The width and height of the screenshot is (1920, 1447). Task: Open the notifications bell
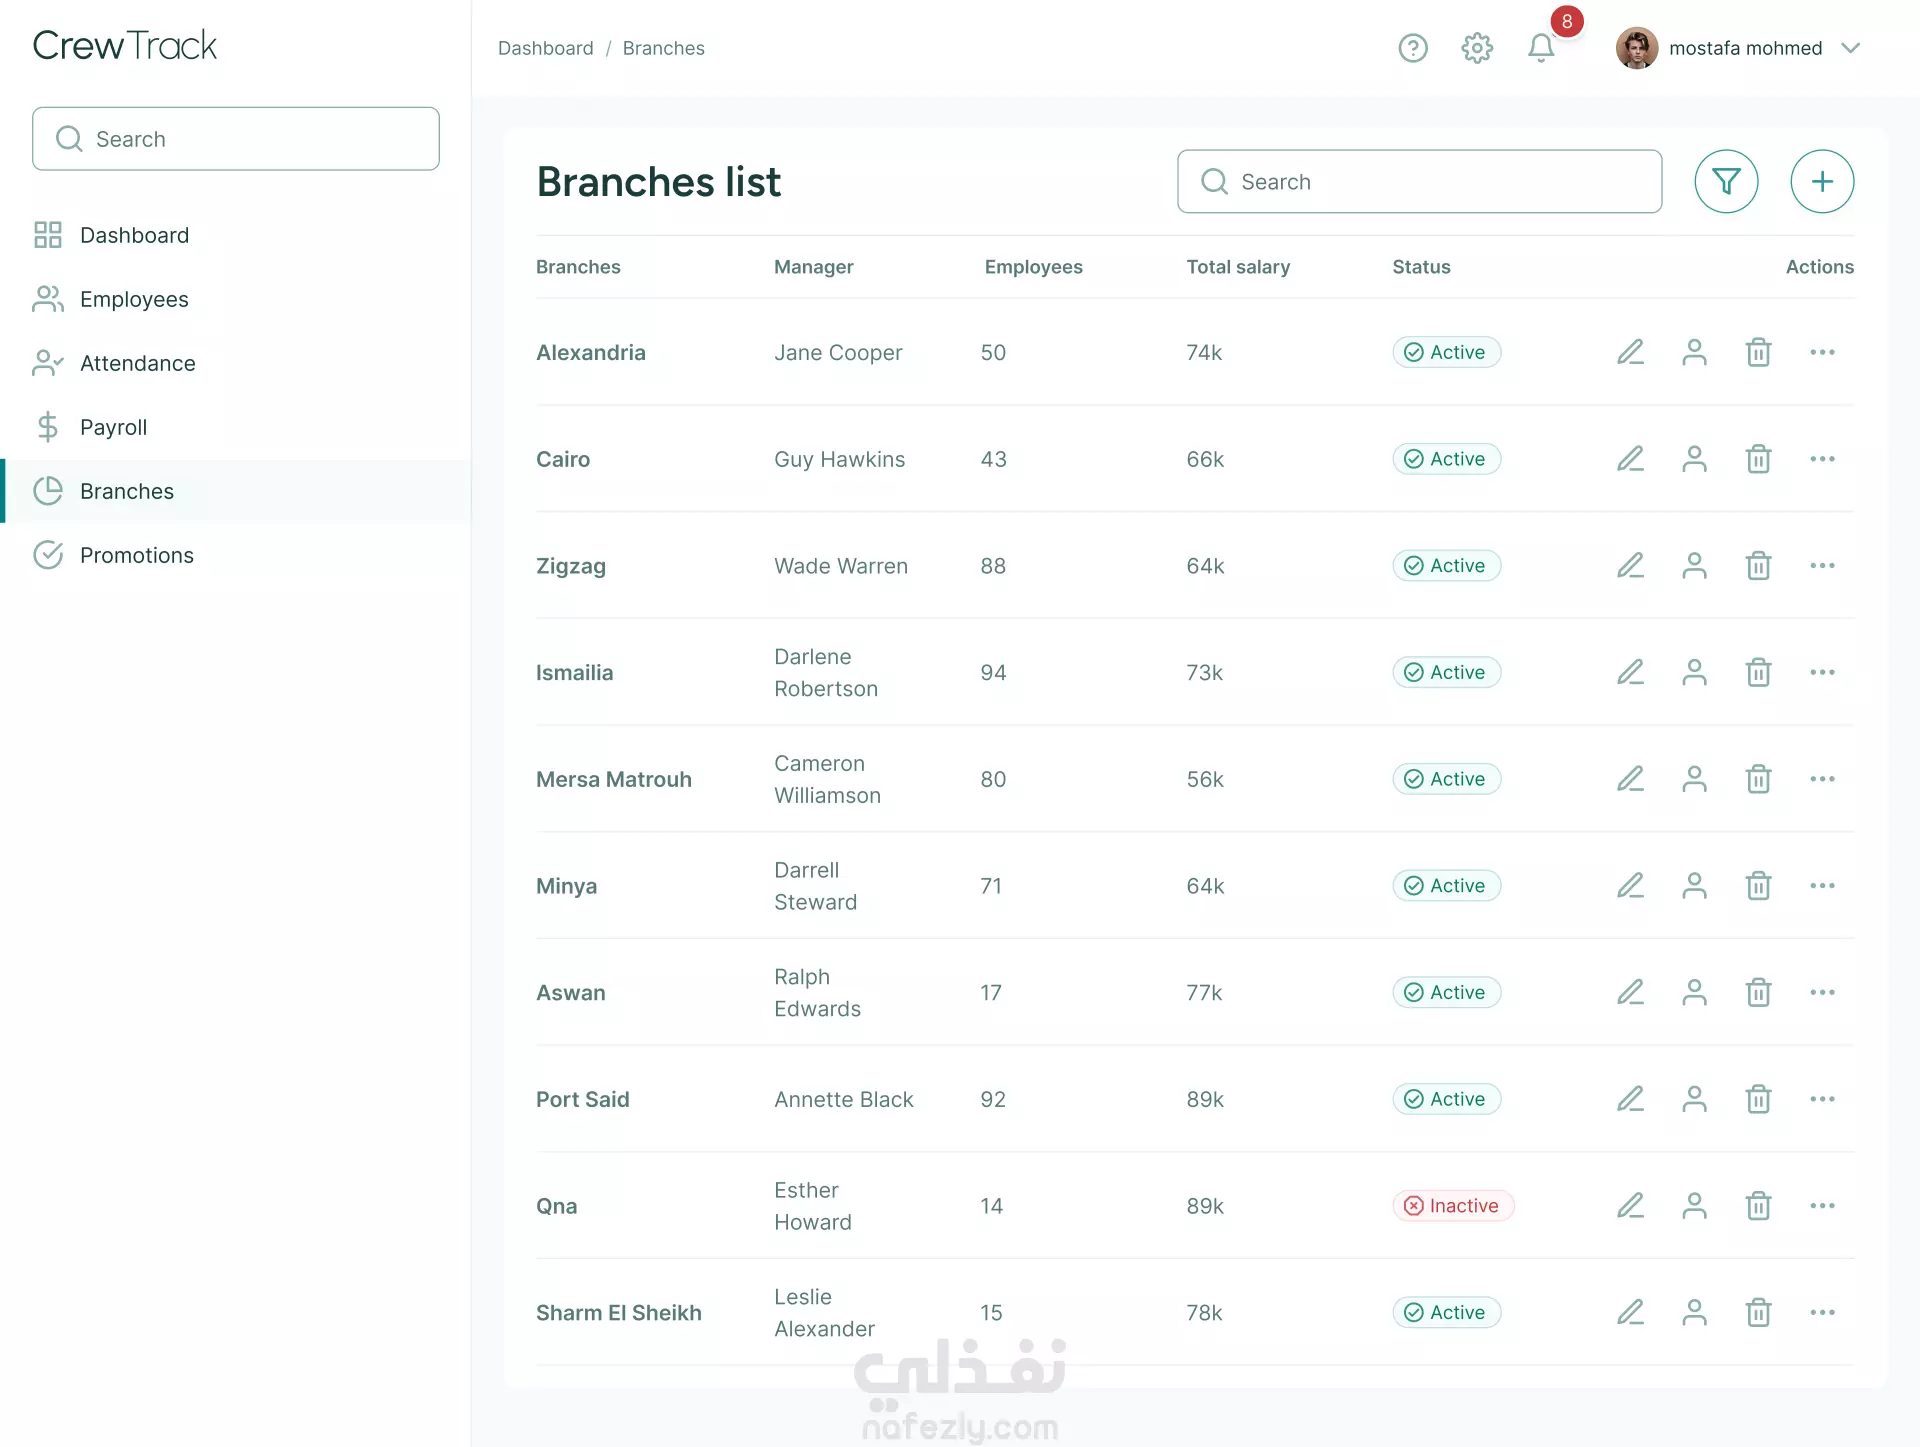[x=1541, y=47]
